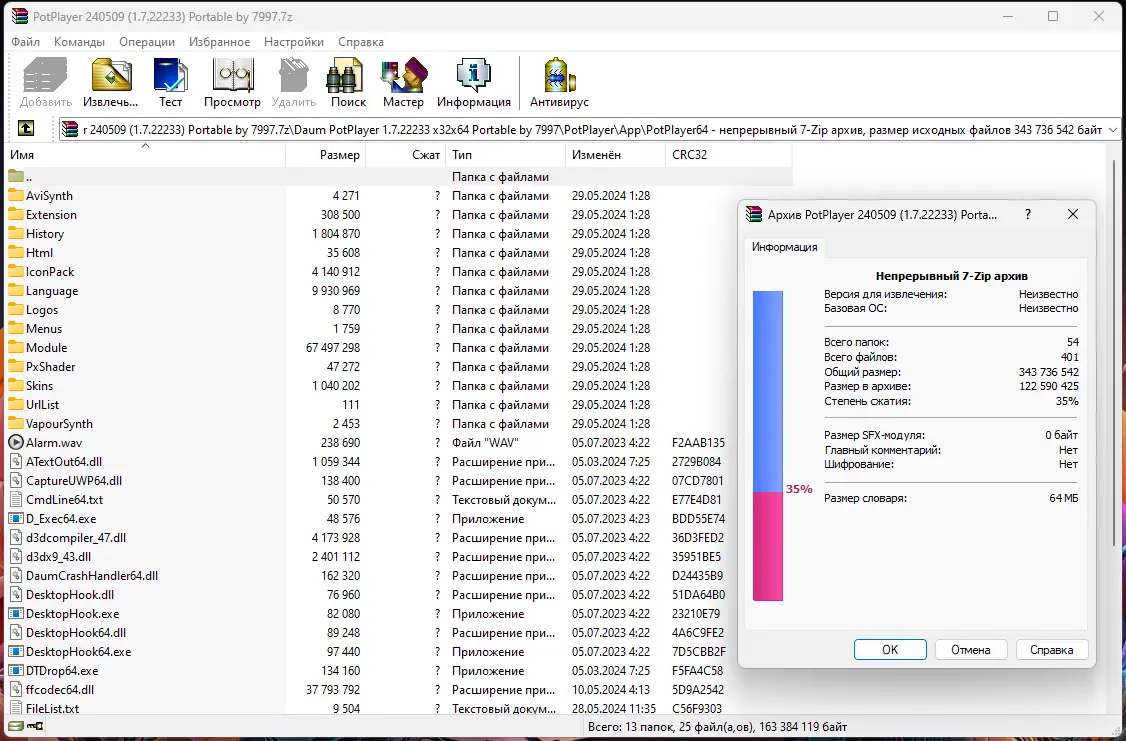Open the Команды menu
The image size is (1126, 741).
[79, 42]
